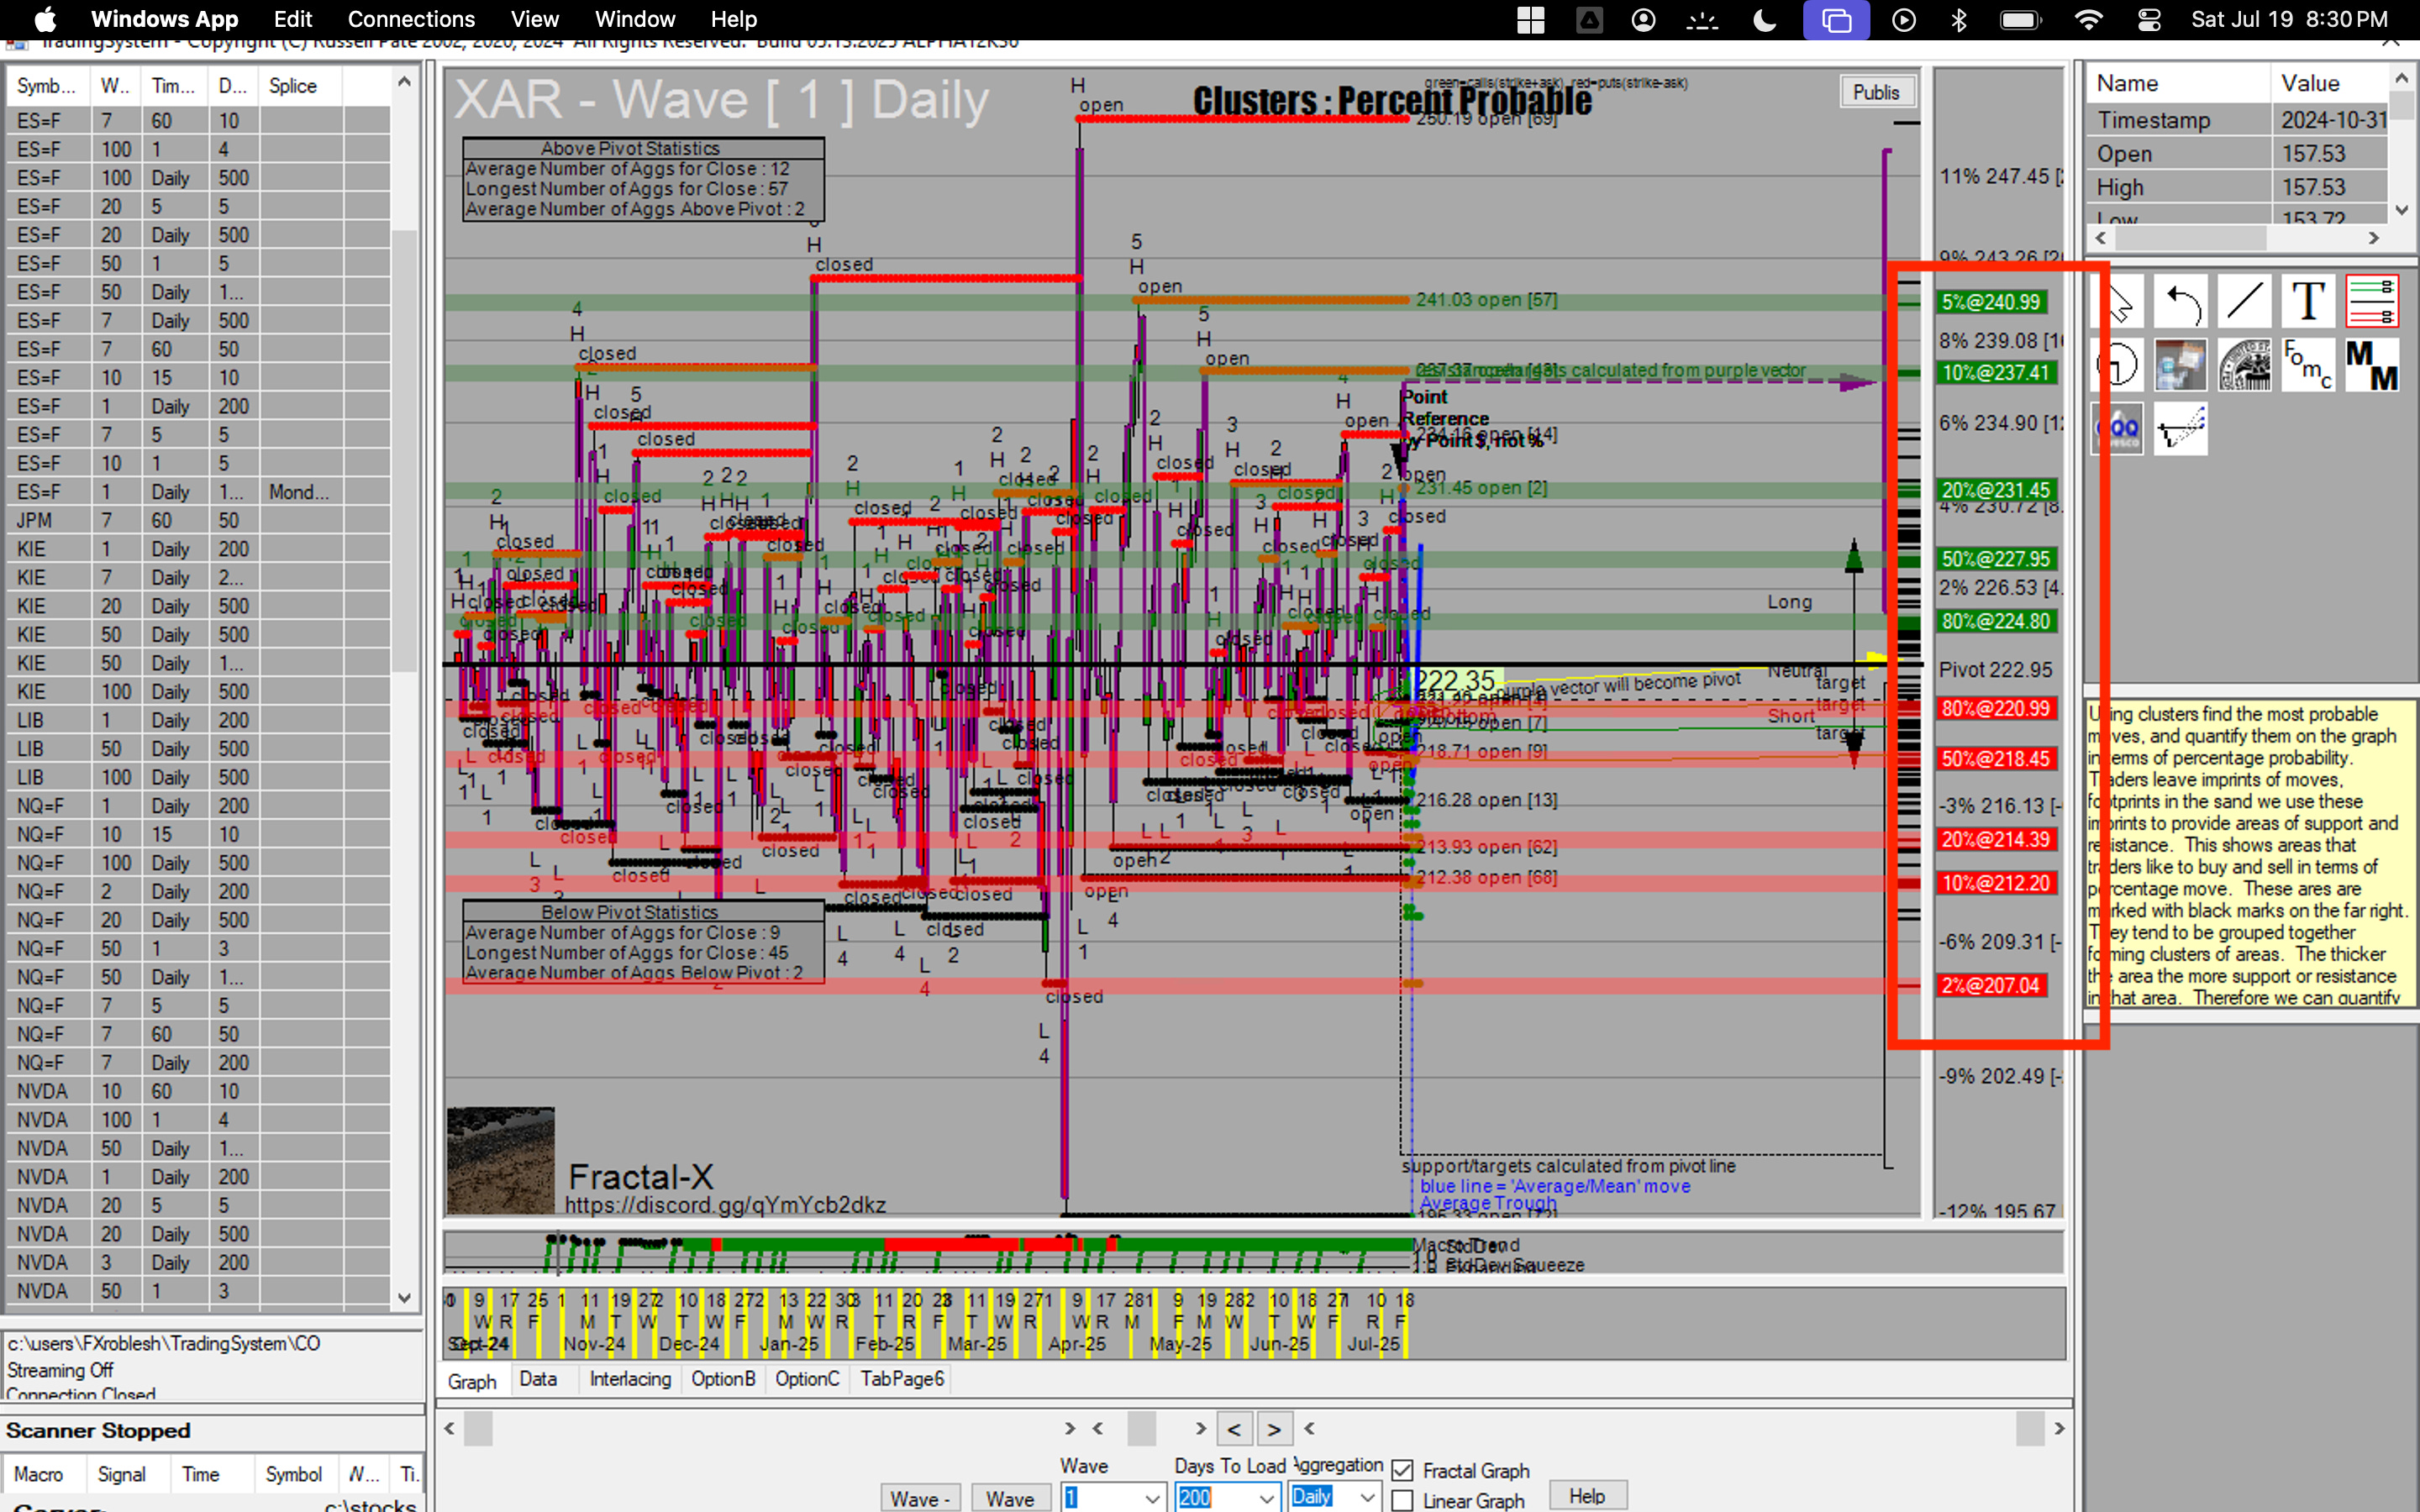The width and height of the screenshot is (2420, 1512).
Task: Click the Federal Reserve seal icon
Action: (2244, 365)
